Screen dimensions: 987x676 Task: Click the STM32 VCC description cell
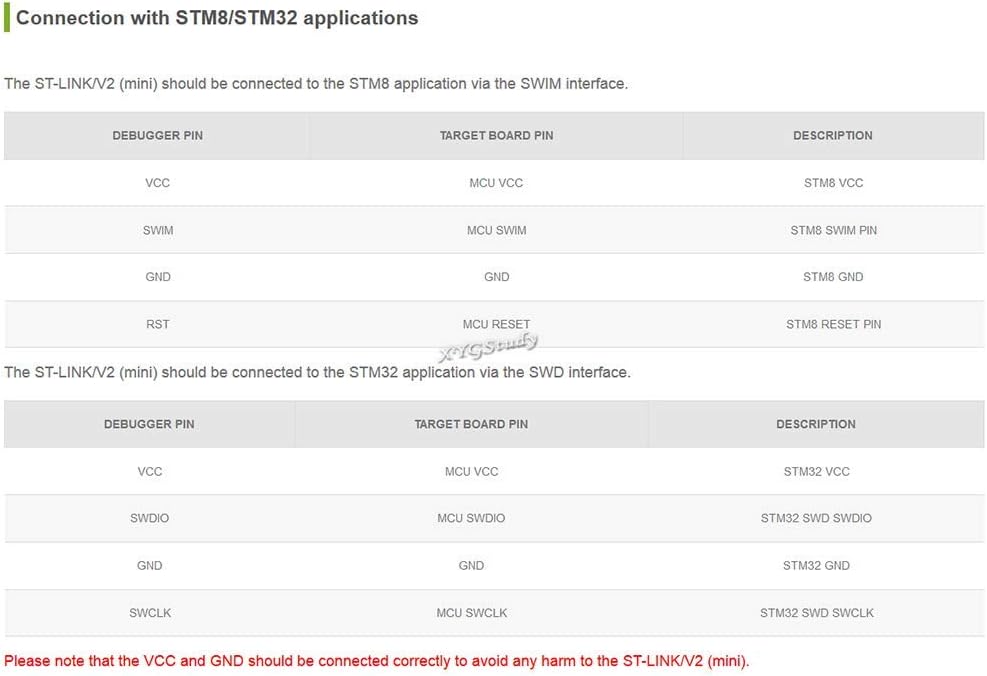tap(816, 471)
